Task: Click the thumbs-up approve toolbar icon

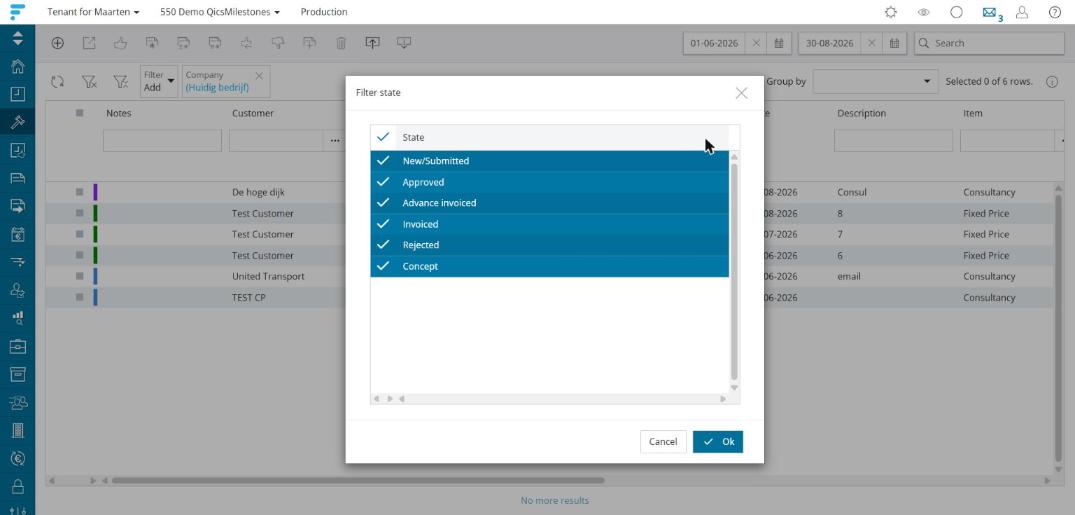Action: 121,43
